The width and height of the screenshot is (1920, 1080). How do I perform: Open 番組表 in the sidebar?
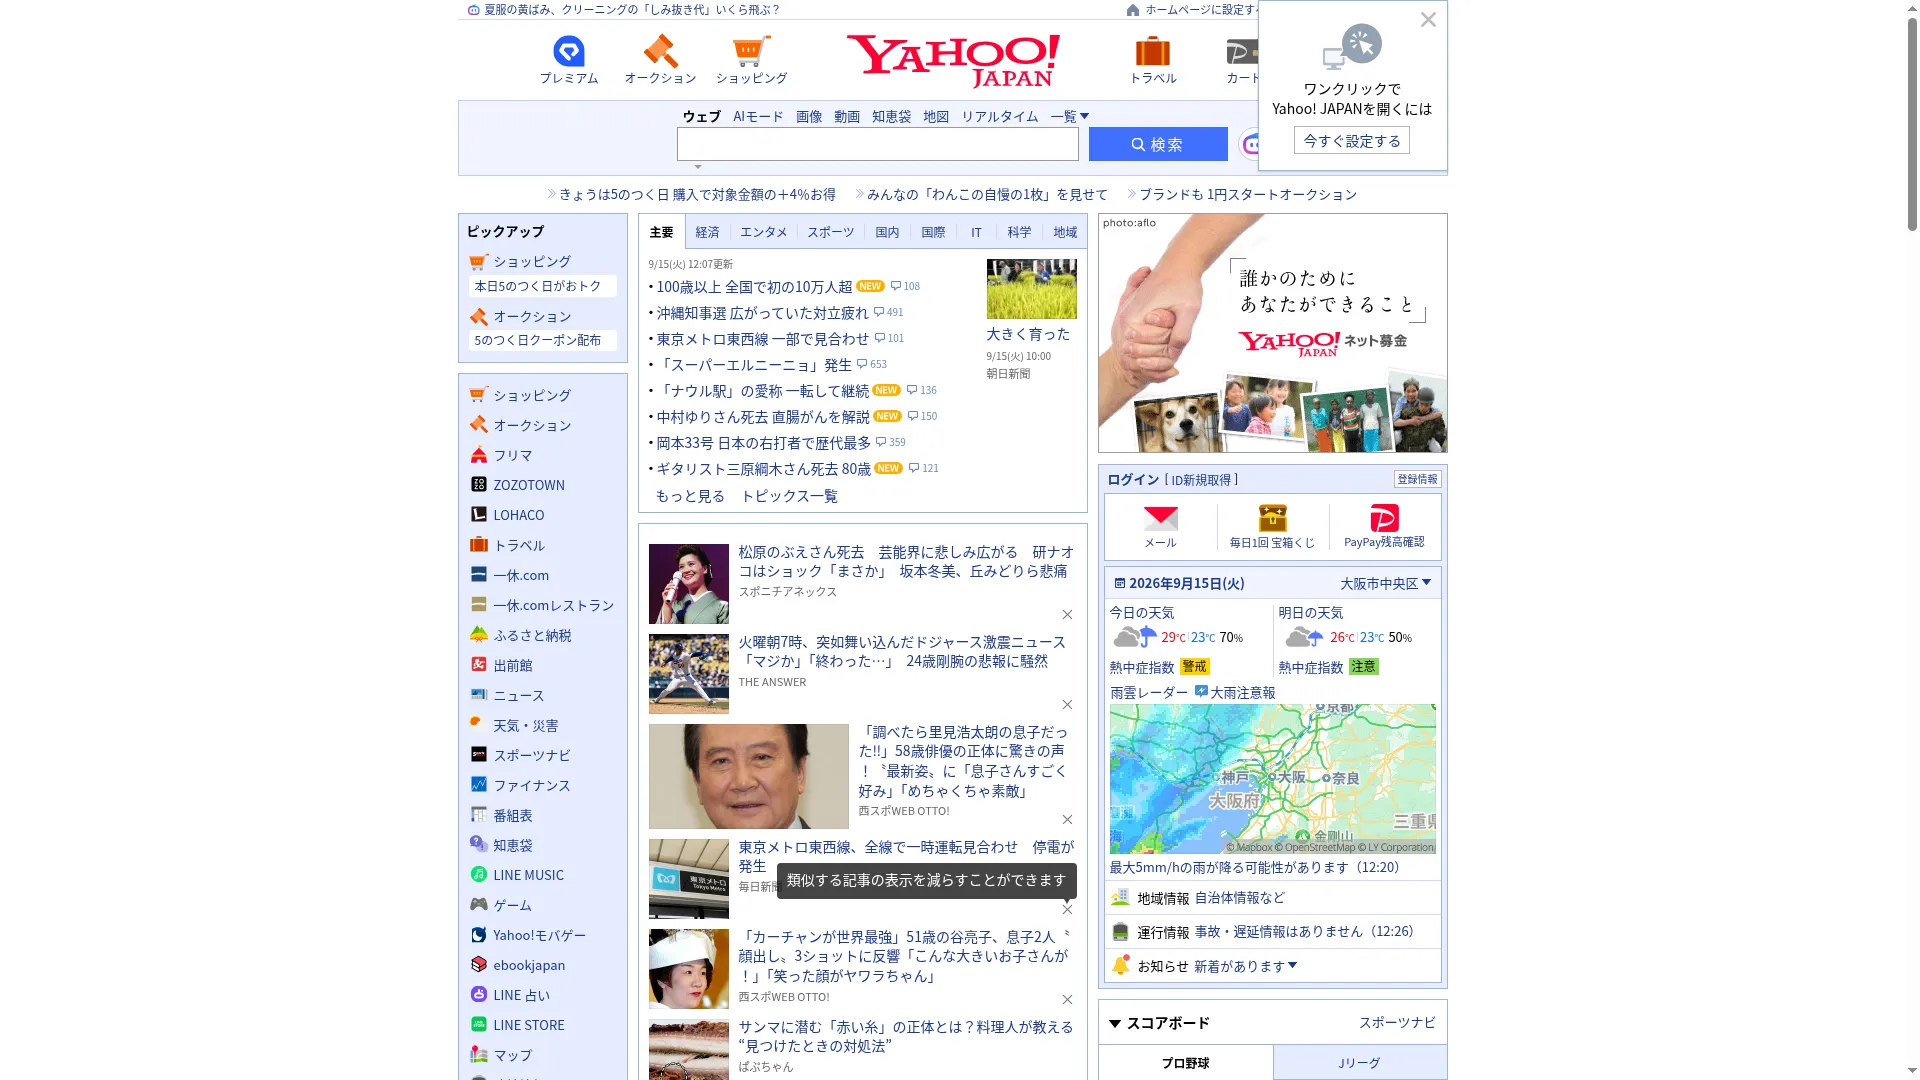point(512,815)
